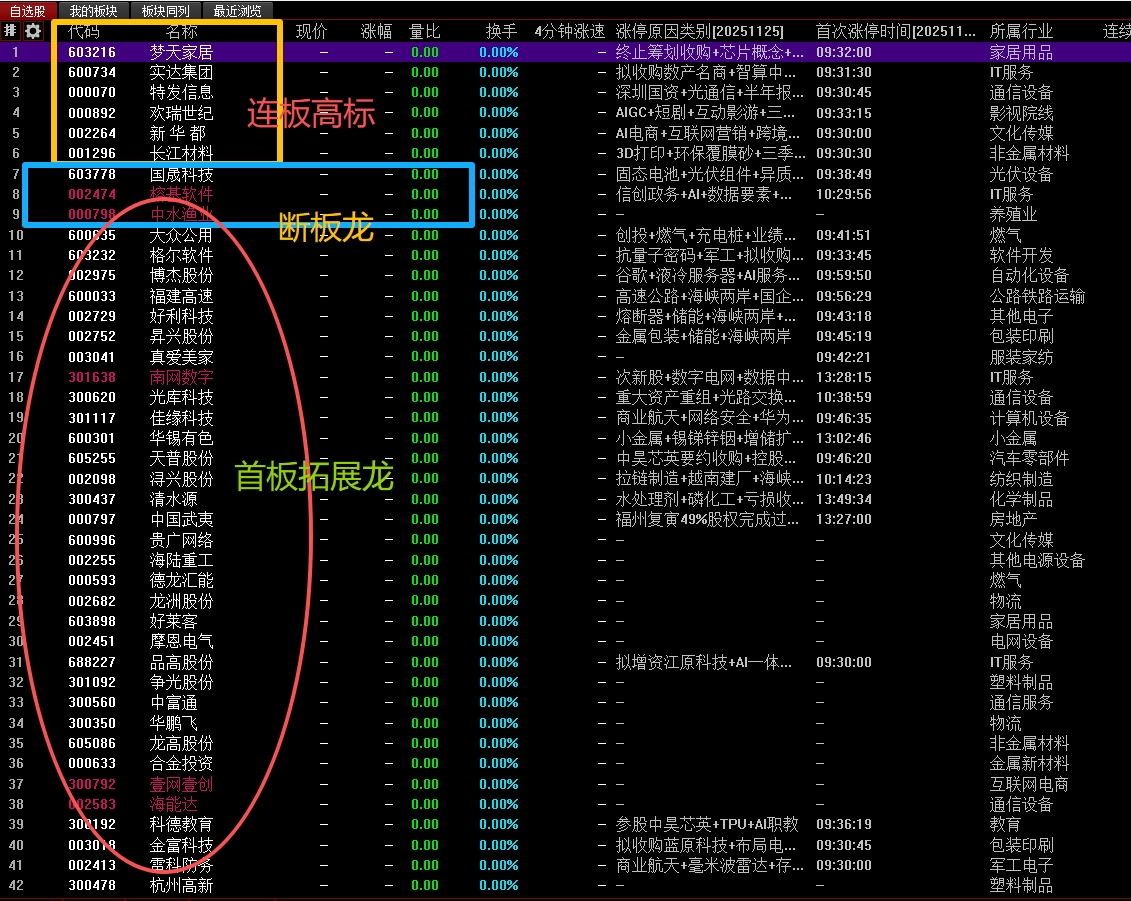This screenshot has height=901, width=1131.
Task: Select stock row 天普股份
Action: (x=566, y=458)
